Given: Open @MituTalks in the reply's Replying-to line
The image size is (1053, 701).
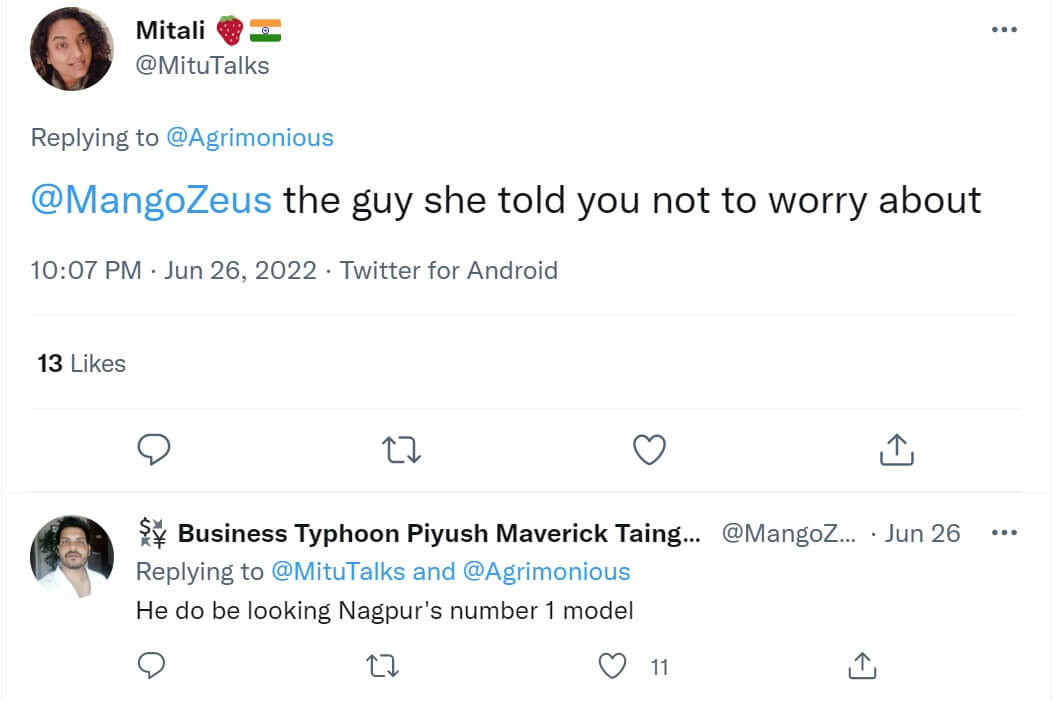Looking at the screenshot, I should (338, 572).
